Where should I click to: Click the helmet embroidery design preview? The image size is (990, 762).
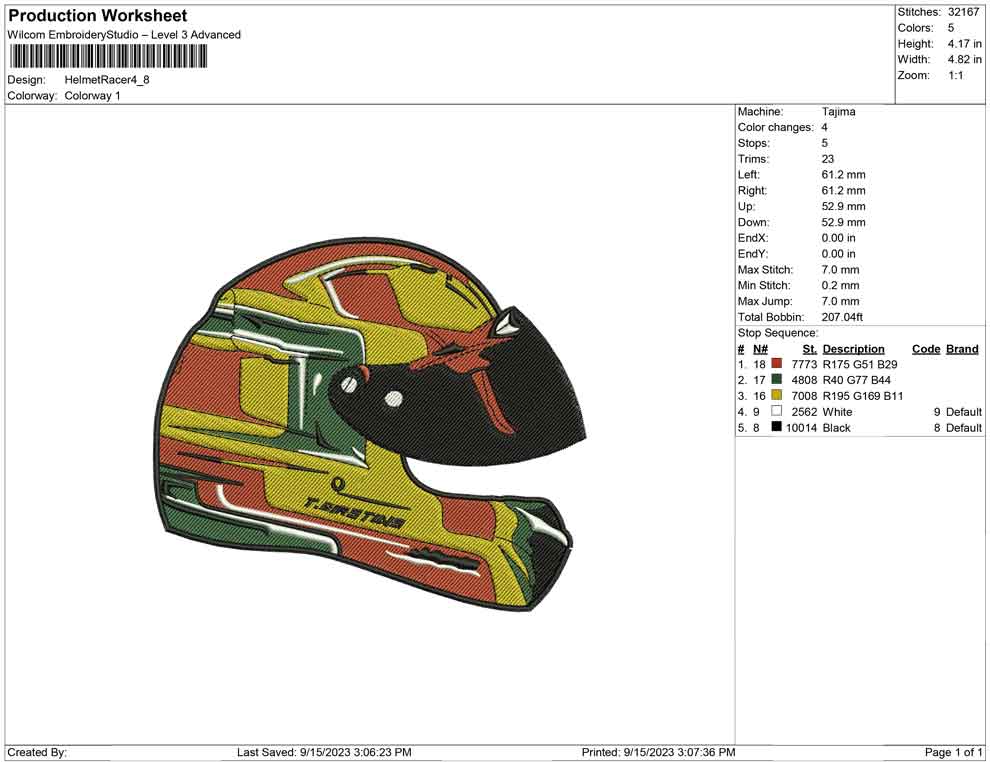(x=370, y=424)
